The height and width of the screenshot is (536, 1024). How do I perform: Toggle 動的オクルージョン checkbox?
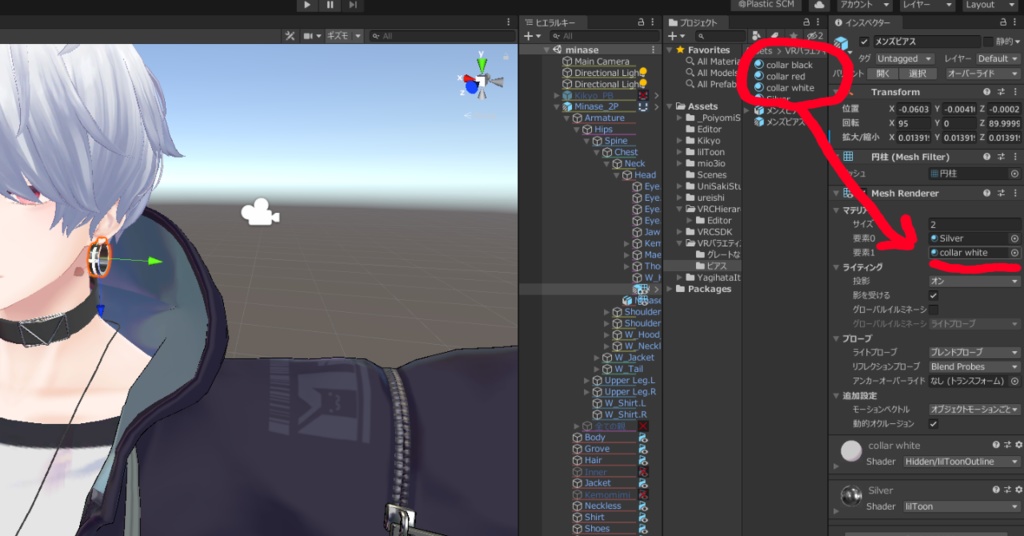tap(934, 424)
